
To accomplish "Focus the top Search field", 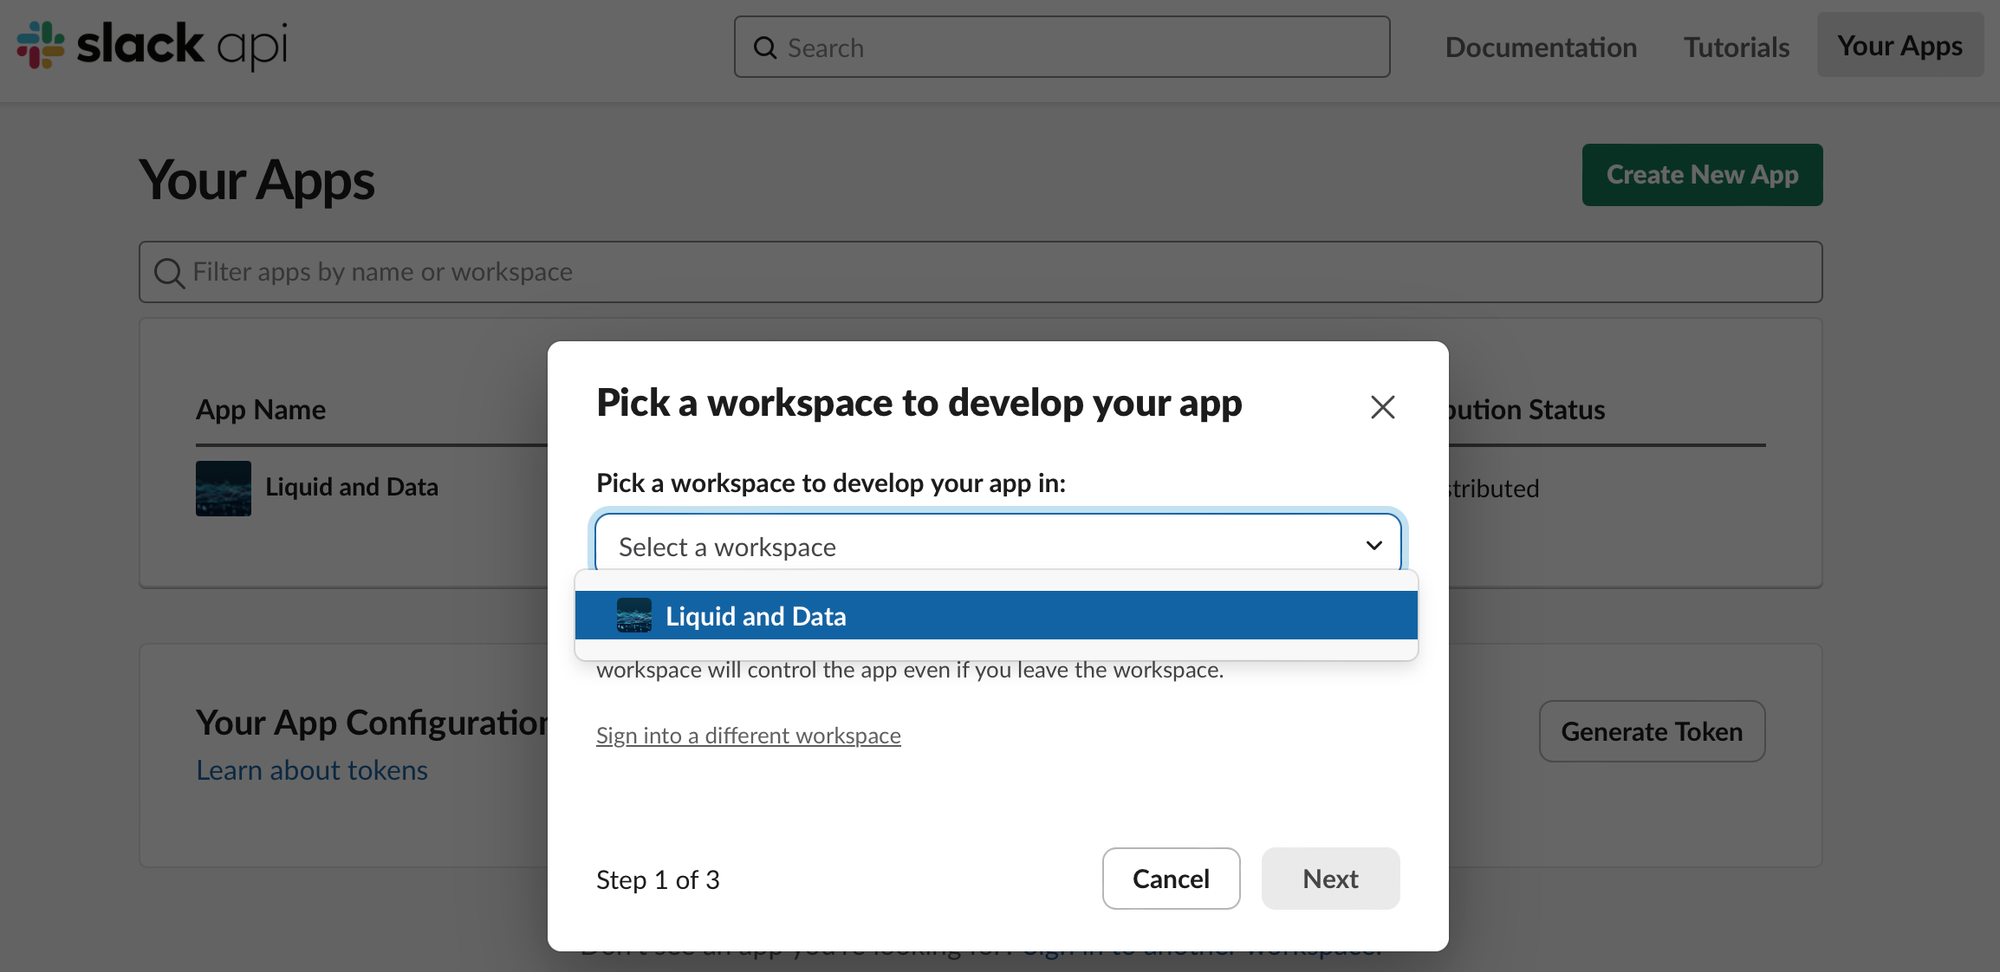I will pos(1062,47).
